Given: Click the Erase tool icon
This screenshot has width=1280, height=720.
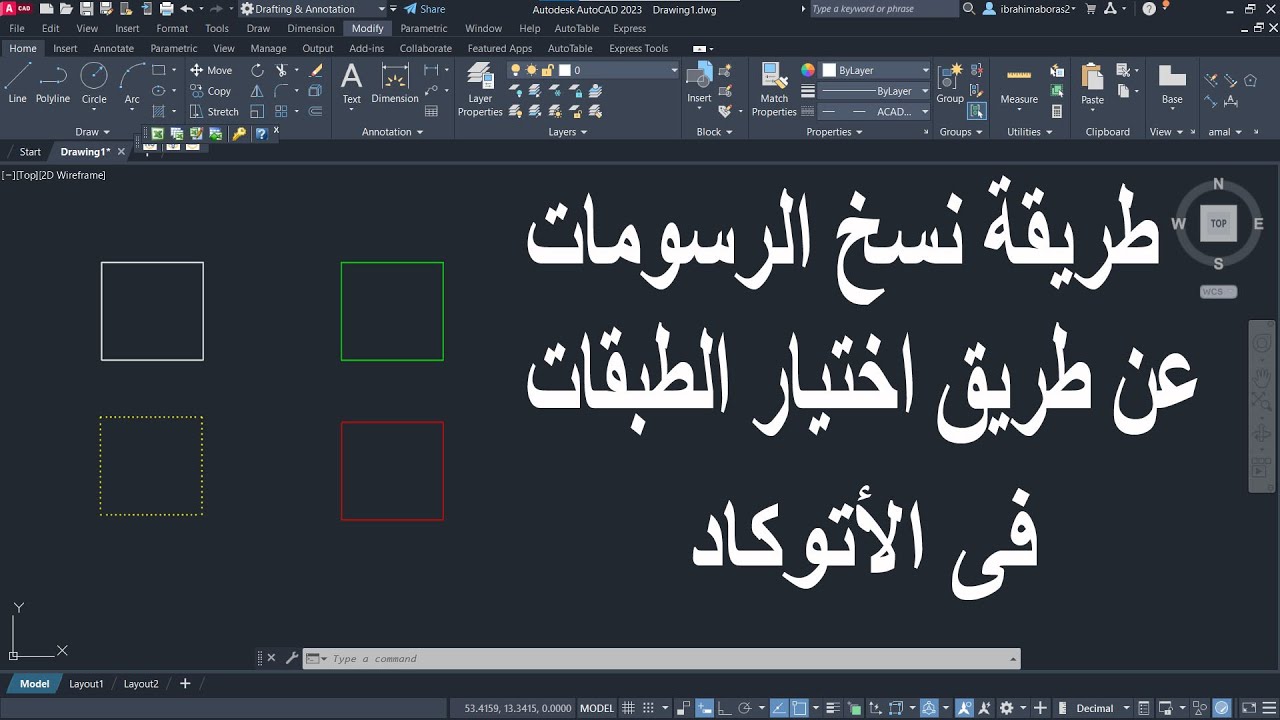Looking at the screenshot, I should [316, 70].
